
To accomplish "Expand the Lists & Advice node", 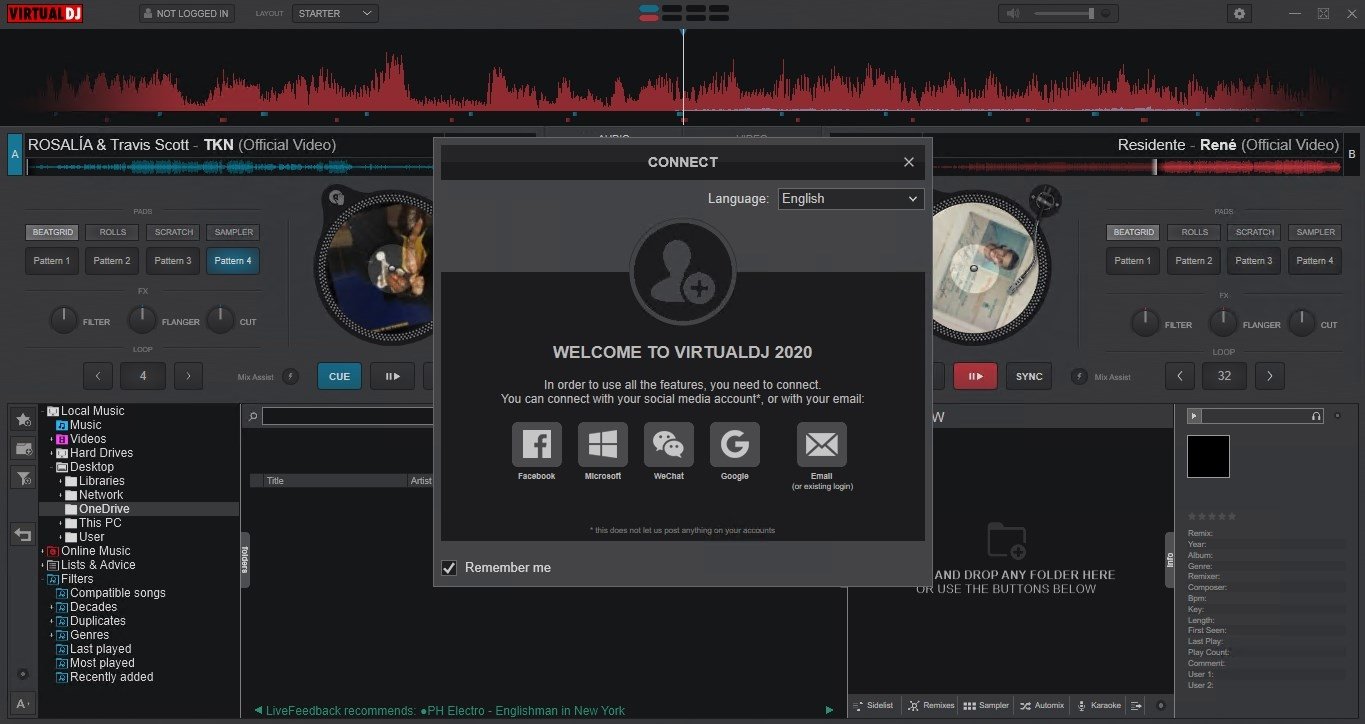I will [x=43, y=565].
